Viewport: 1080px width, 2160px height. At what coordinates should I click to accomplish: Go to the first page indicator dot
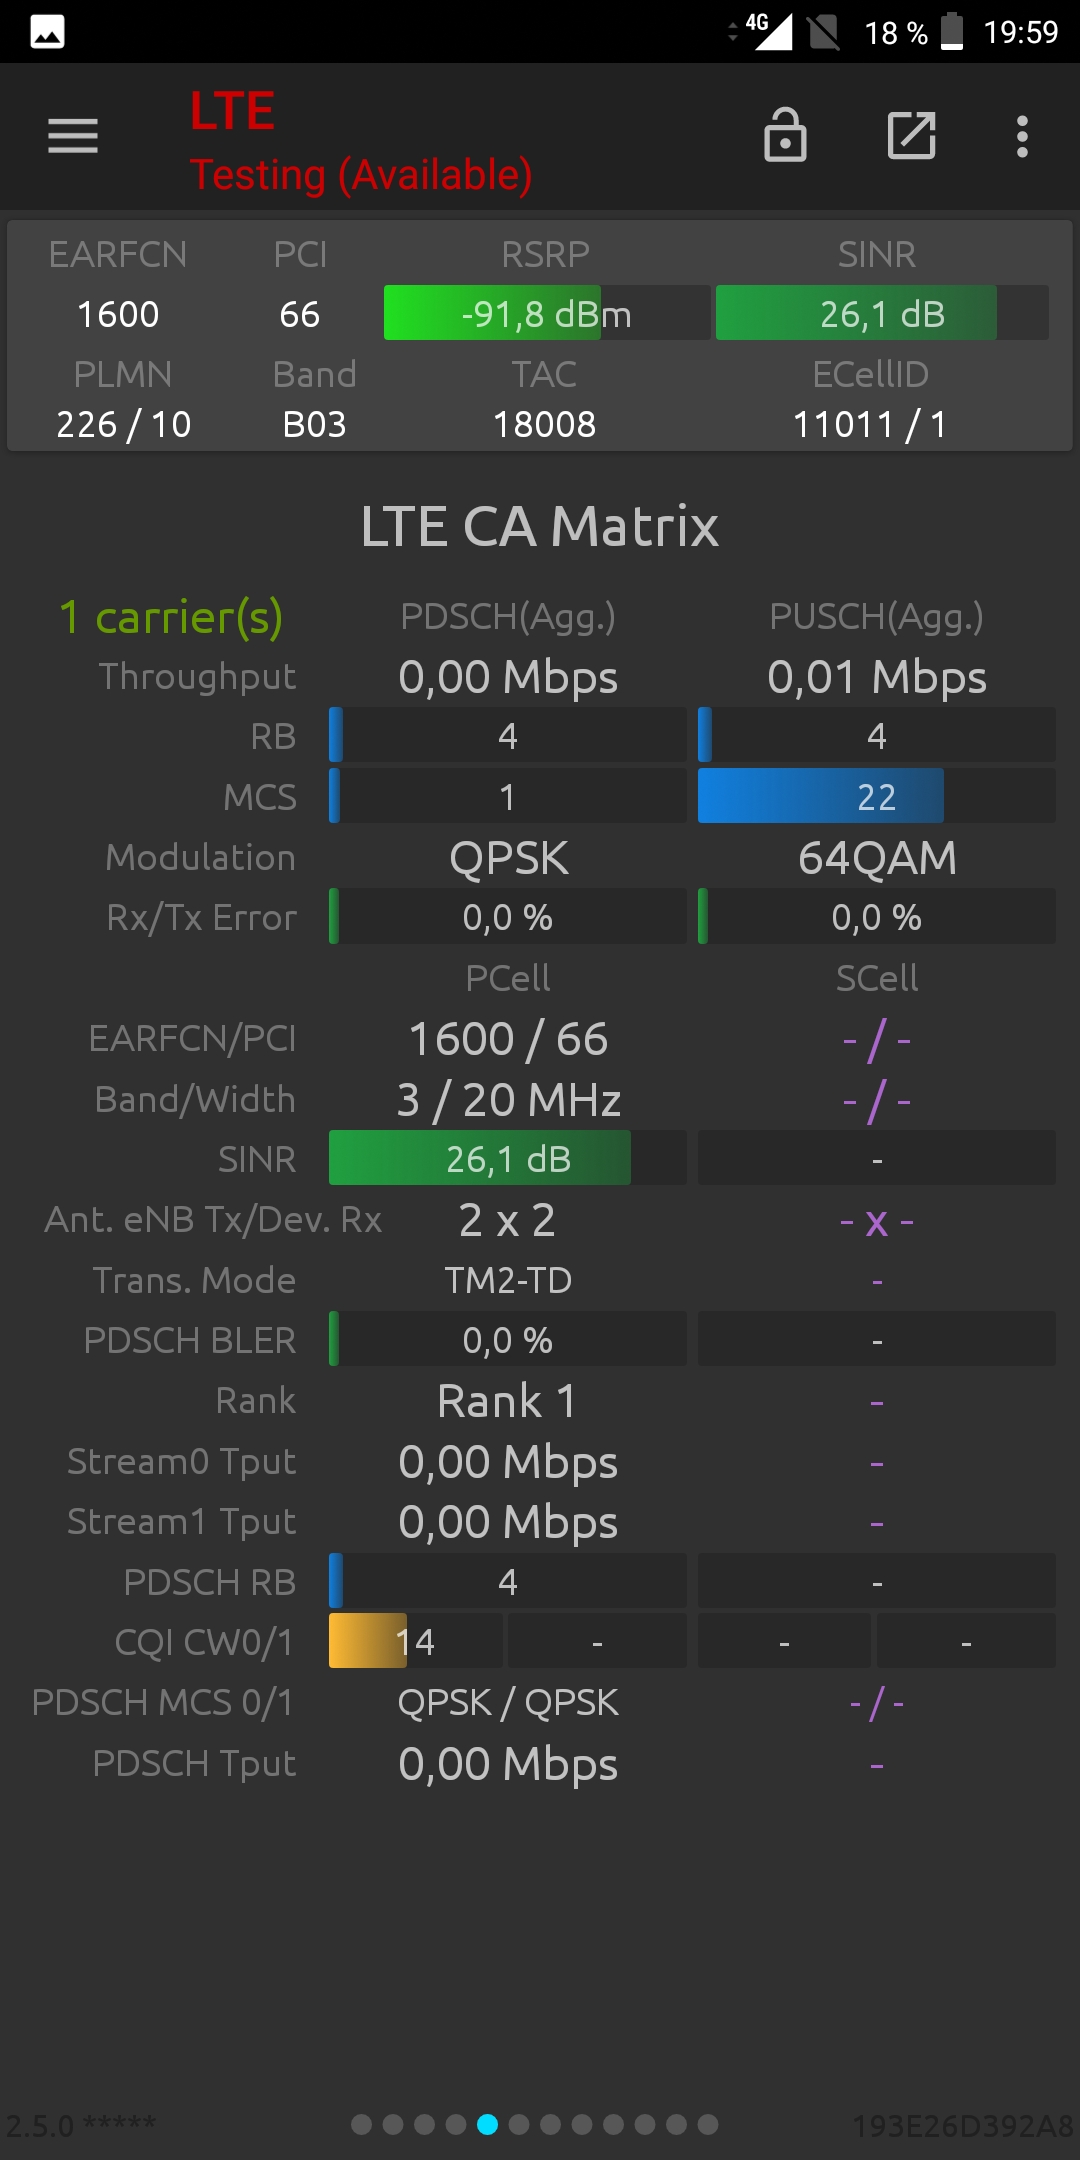coord(362,2124)
